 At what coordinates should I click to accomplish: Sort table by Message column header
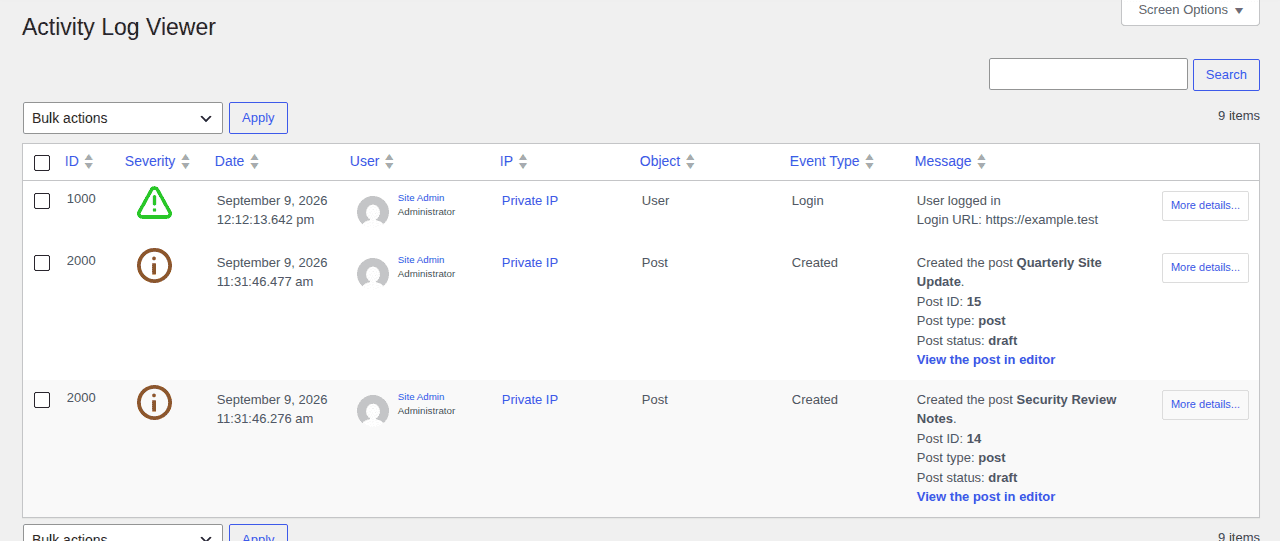pos(943,161)
